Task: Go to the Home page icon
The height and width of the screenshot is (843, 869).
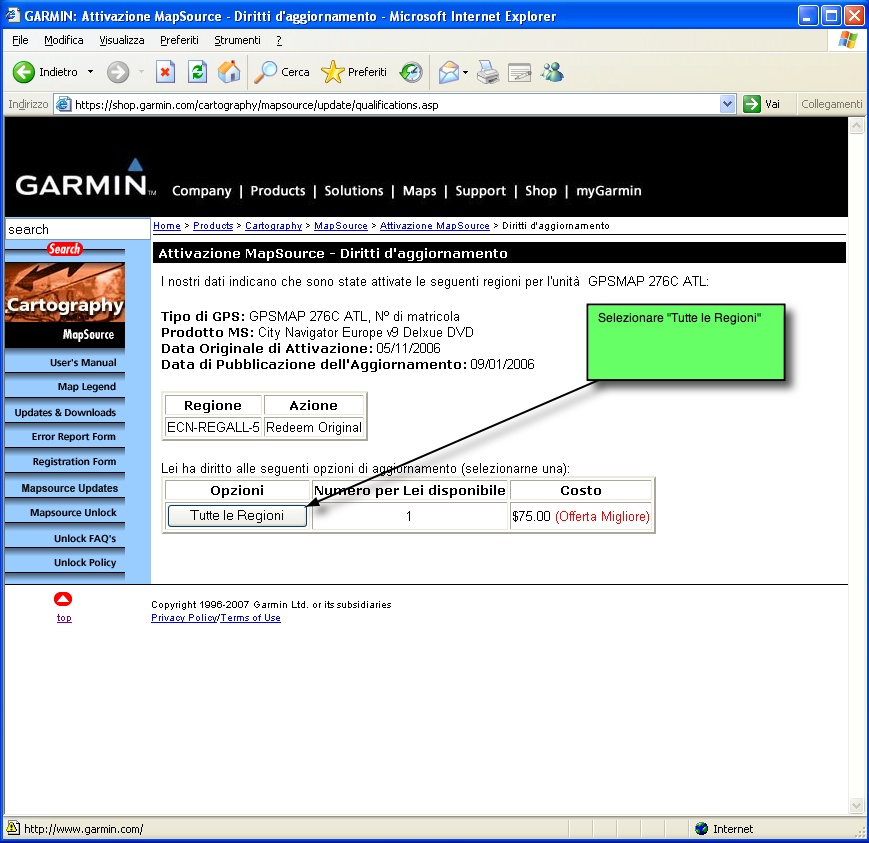Action: (x=229, y=72)
